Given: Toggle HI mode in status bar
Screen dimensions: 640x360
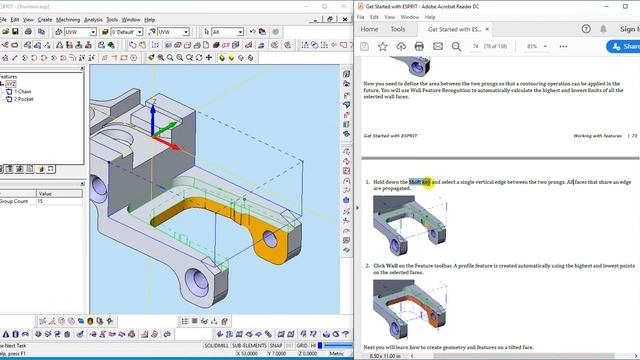Looking at the screenshot, I should coord(313,346).
